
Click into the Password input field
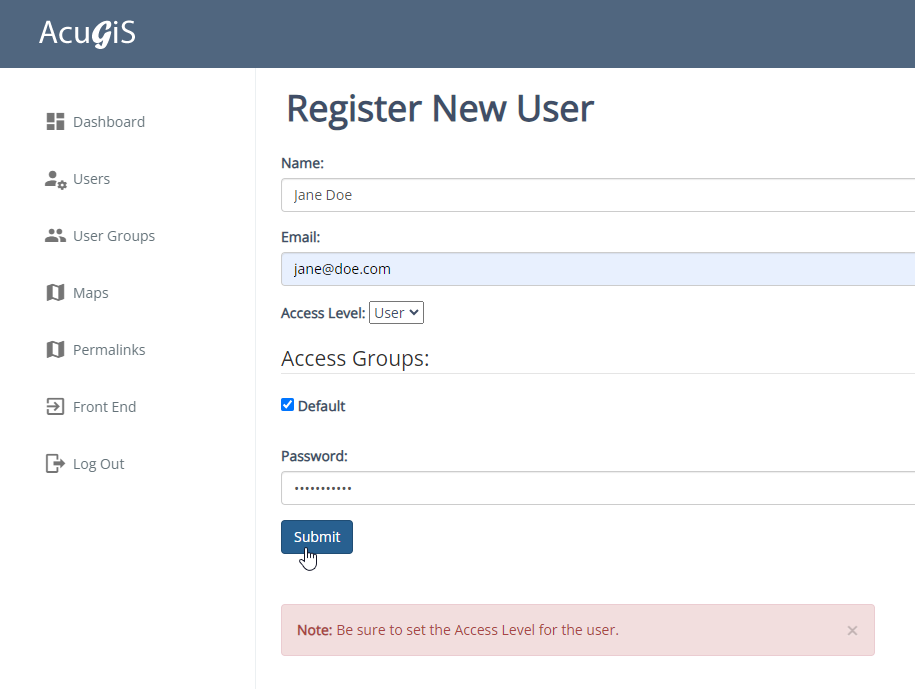(x=598, y=488)
